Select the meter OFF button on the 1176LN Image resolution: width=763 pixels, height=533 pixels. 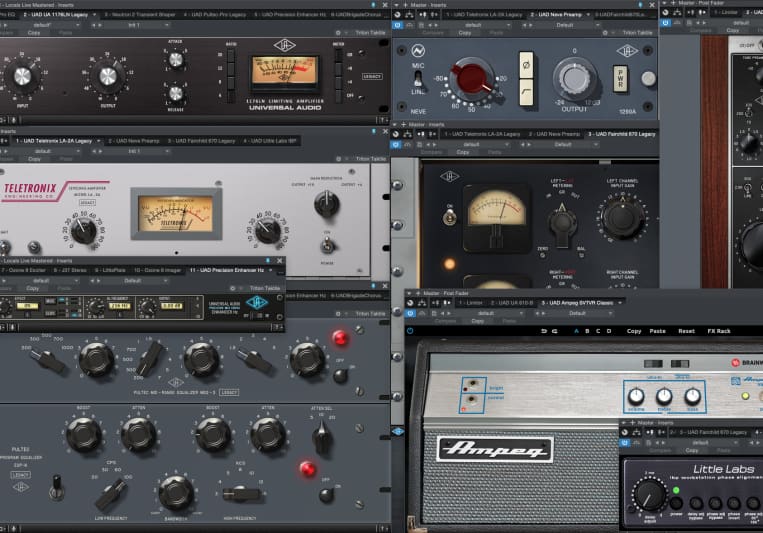(x=338, y=96)
